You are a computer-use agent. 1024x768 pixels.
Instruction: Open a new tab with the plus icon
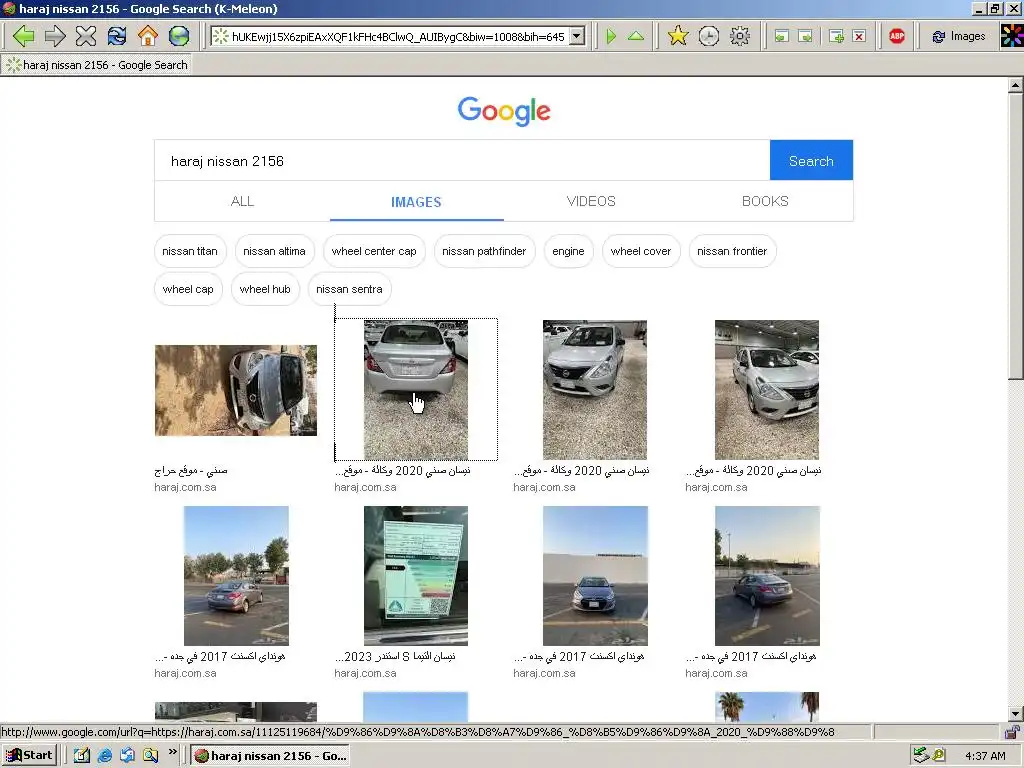click(836, 37)
